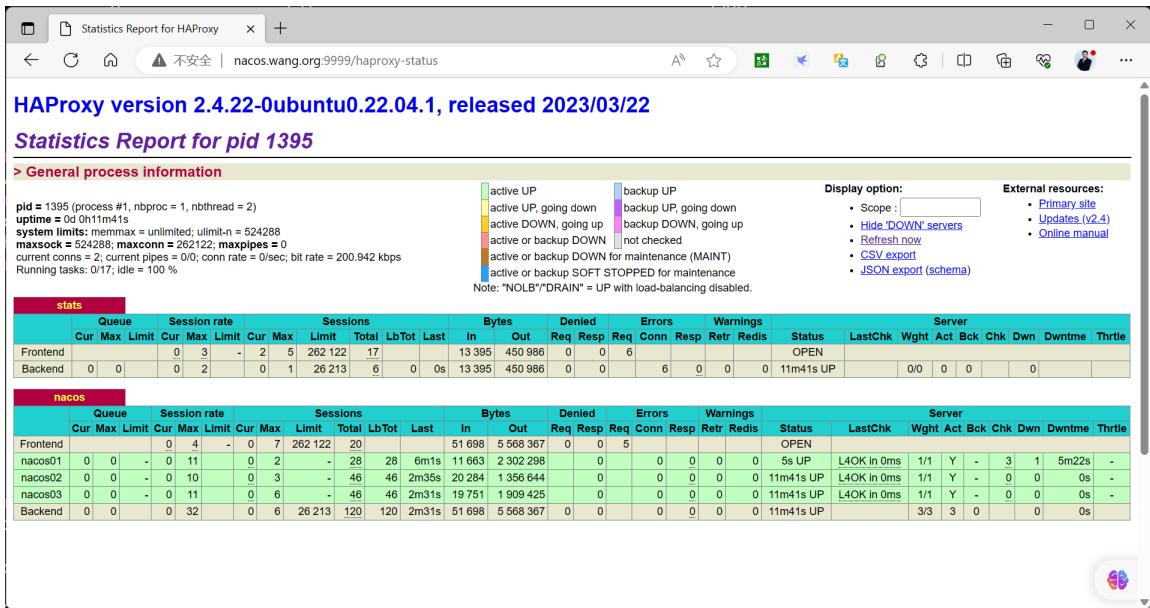The height and width of the screenshot is (608, 1150).
Task: Open the user profile avatar
Action: 1085,60
